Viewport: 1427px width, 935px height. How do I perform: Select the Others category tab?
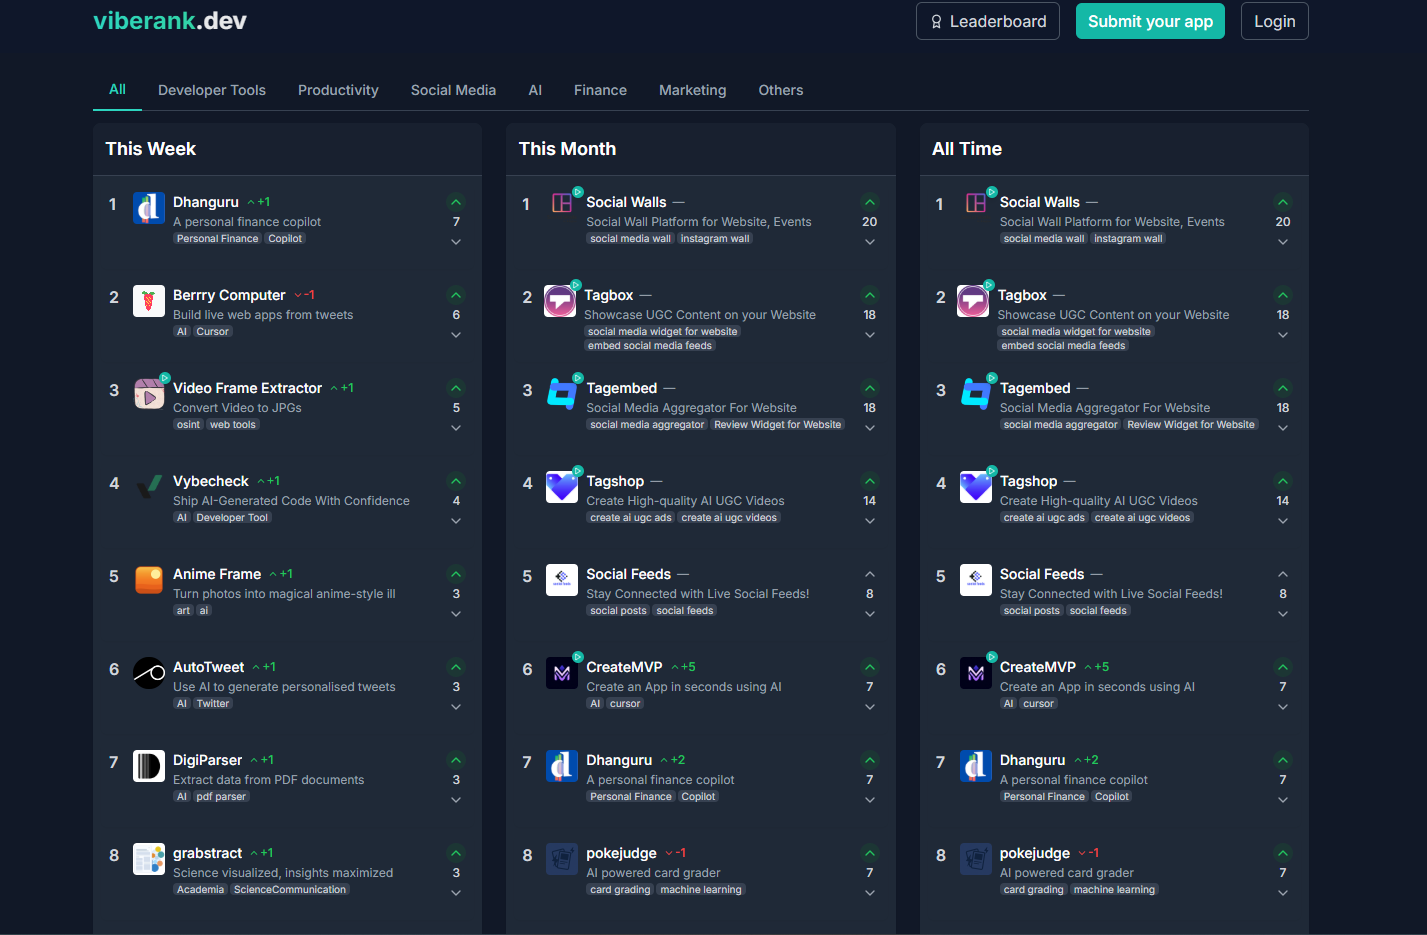(x=780, y=90)
